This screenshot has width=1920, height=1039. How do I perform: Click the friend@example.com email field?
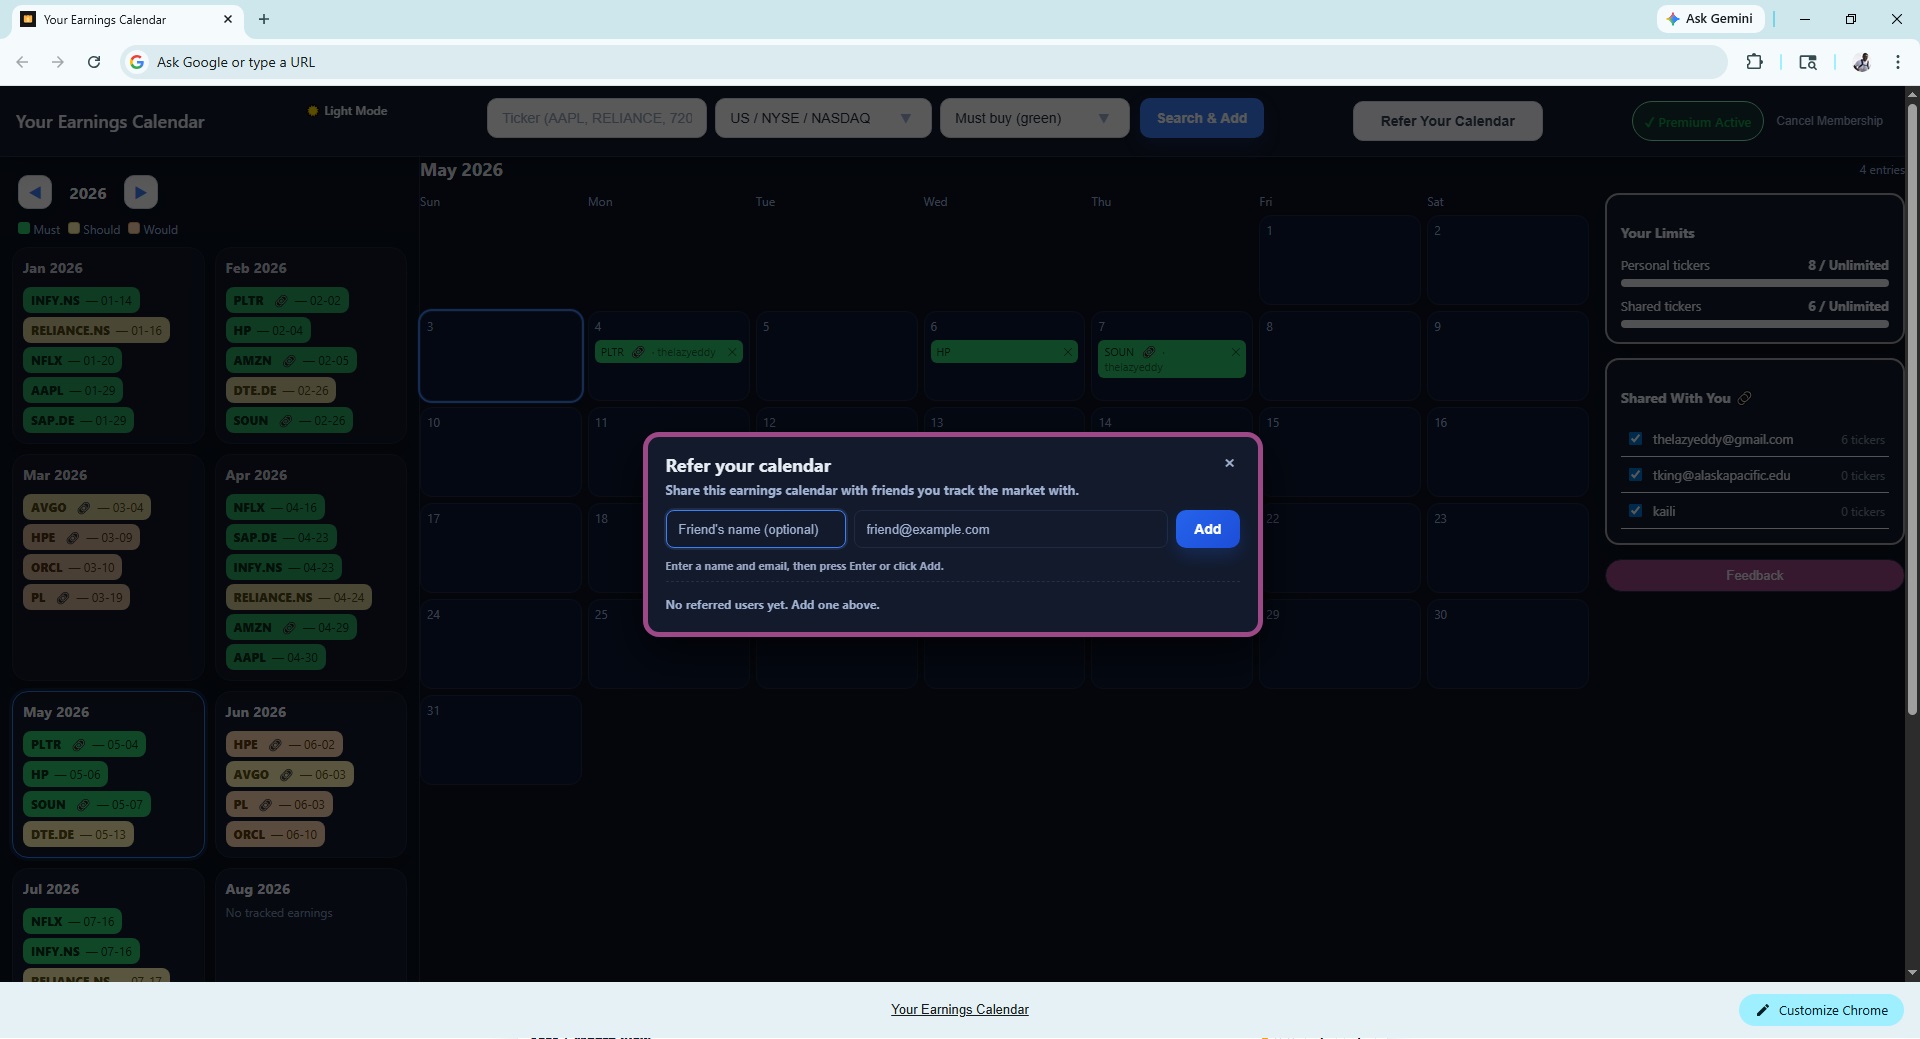pyautogui.click(x=1010, y=529)
